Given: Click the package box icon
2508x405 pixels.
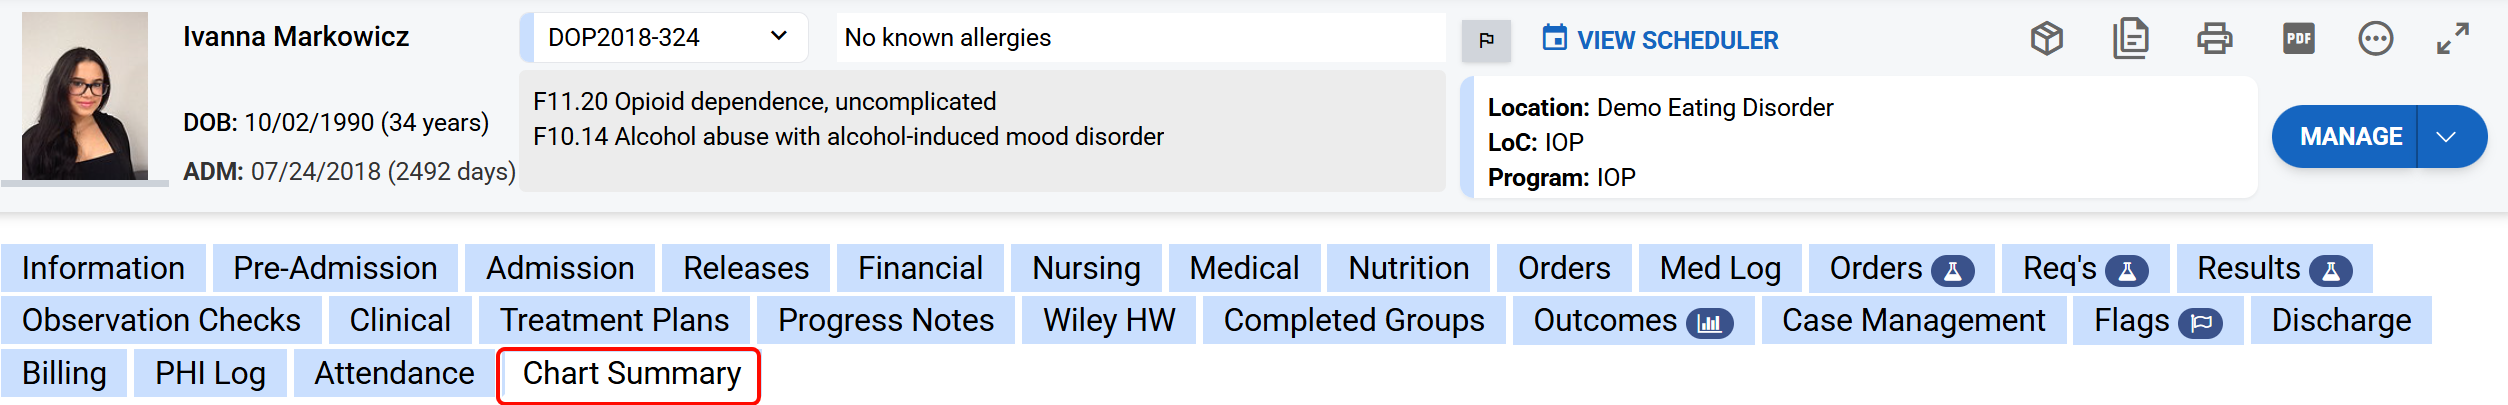Looking at the screenshot, I should point(2047,39).
